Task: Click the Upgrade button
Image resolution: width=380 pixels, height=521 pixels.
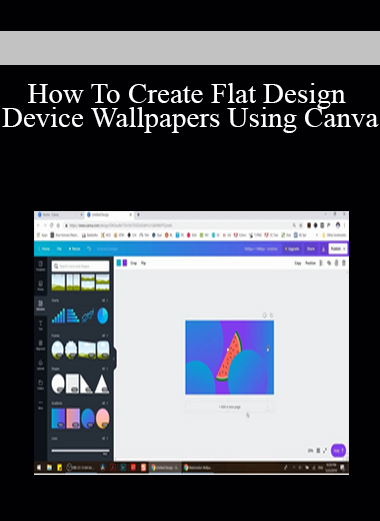Action: (x=292, y=249)
